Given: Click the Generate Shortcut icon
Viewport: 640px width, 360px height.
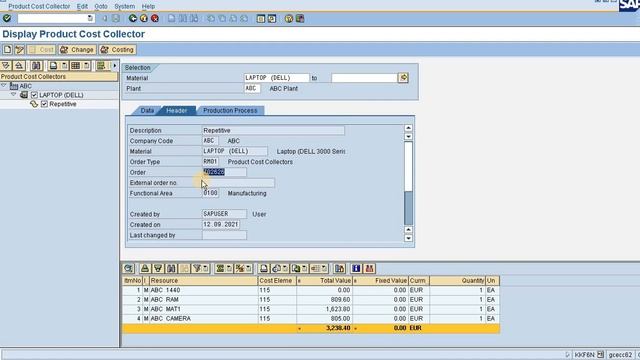Looking at the screenshot, I should click(271, 18).
